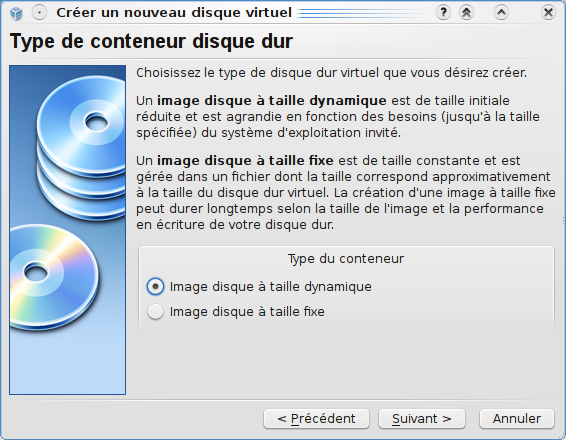Click the stacked blue disks illustration
This screenshot has height=440, width=566.
pos(81,148)
